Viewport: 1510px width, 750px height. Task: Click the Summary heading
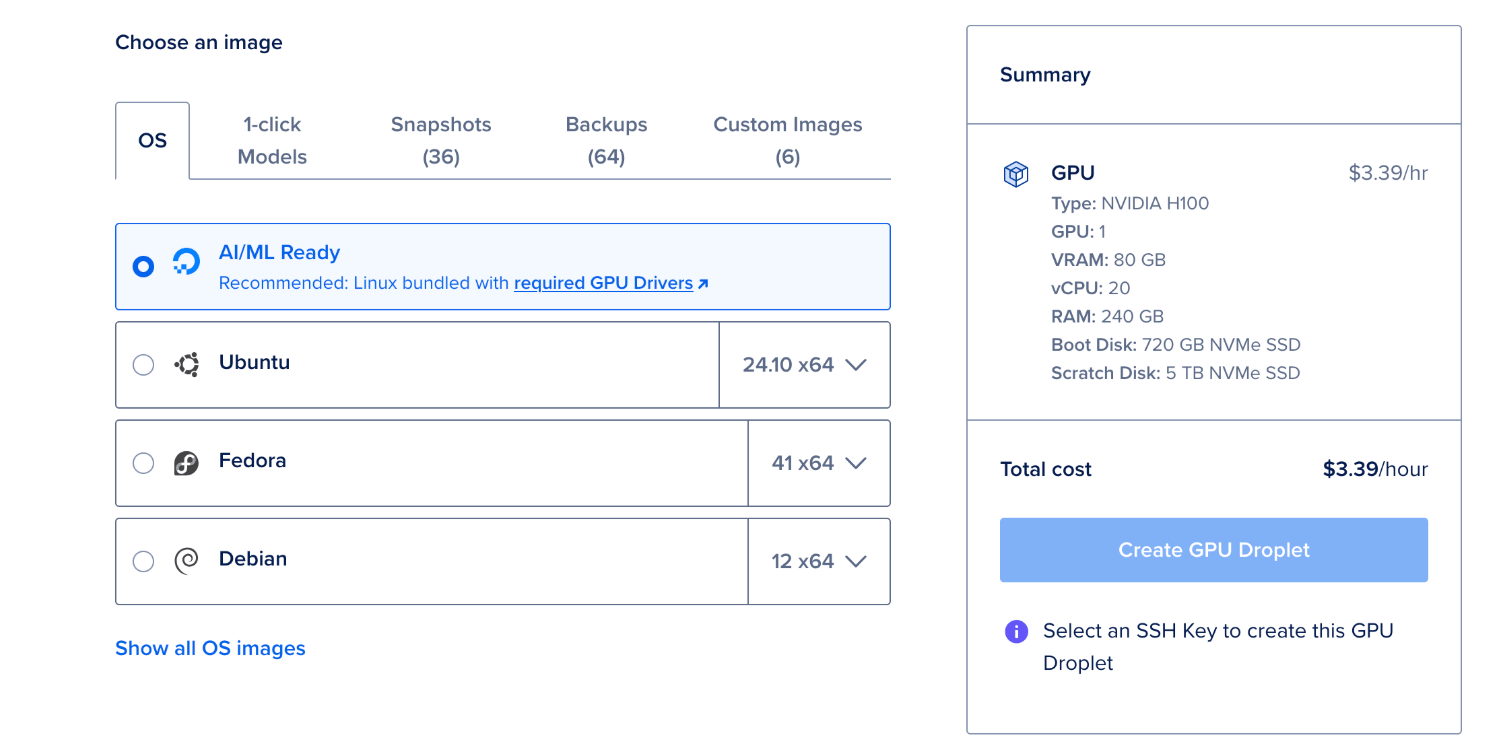pos(1045,75)
